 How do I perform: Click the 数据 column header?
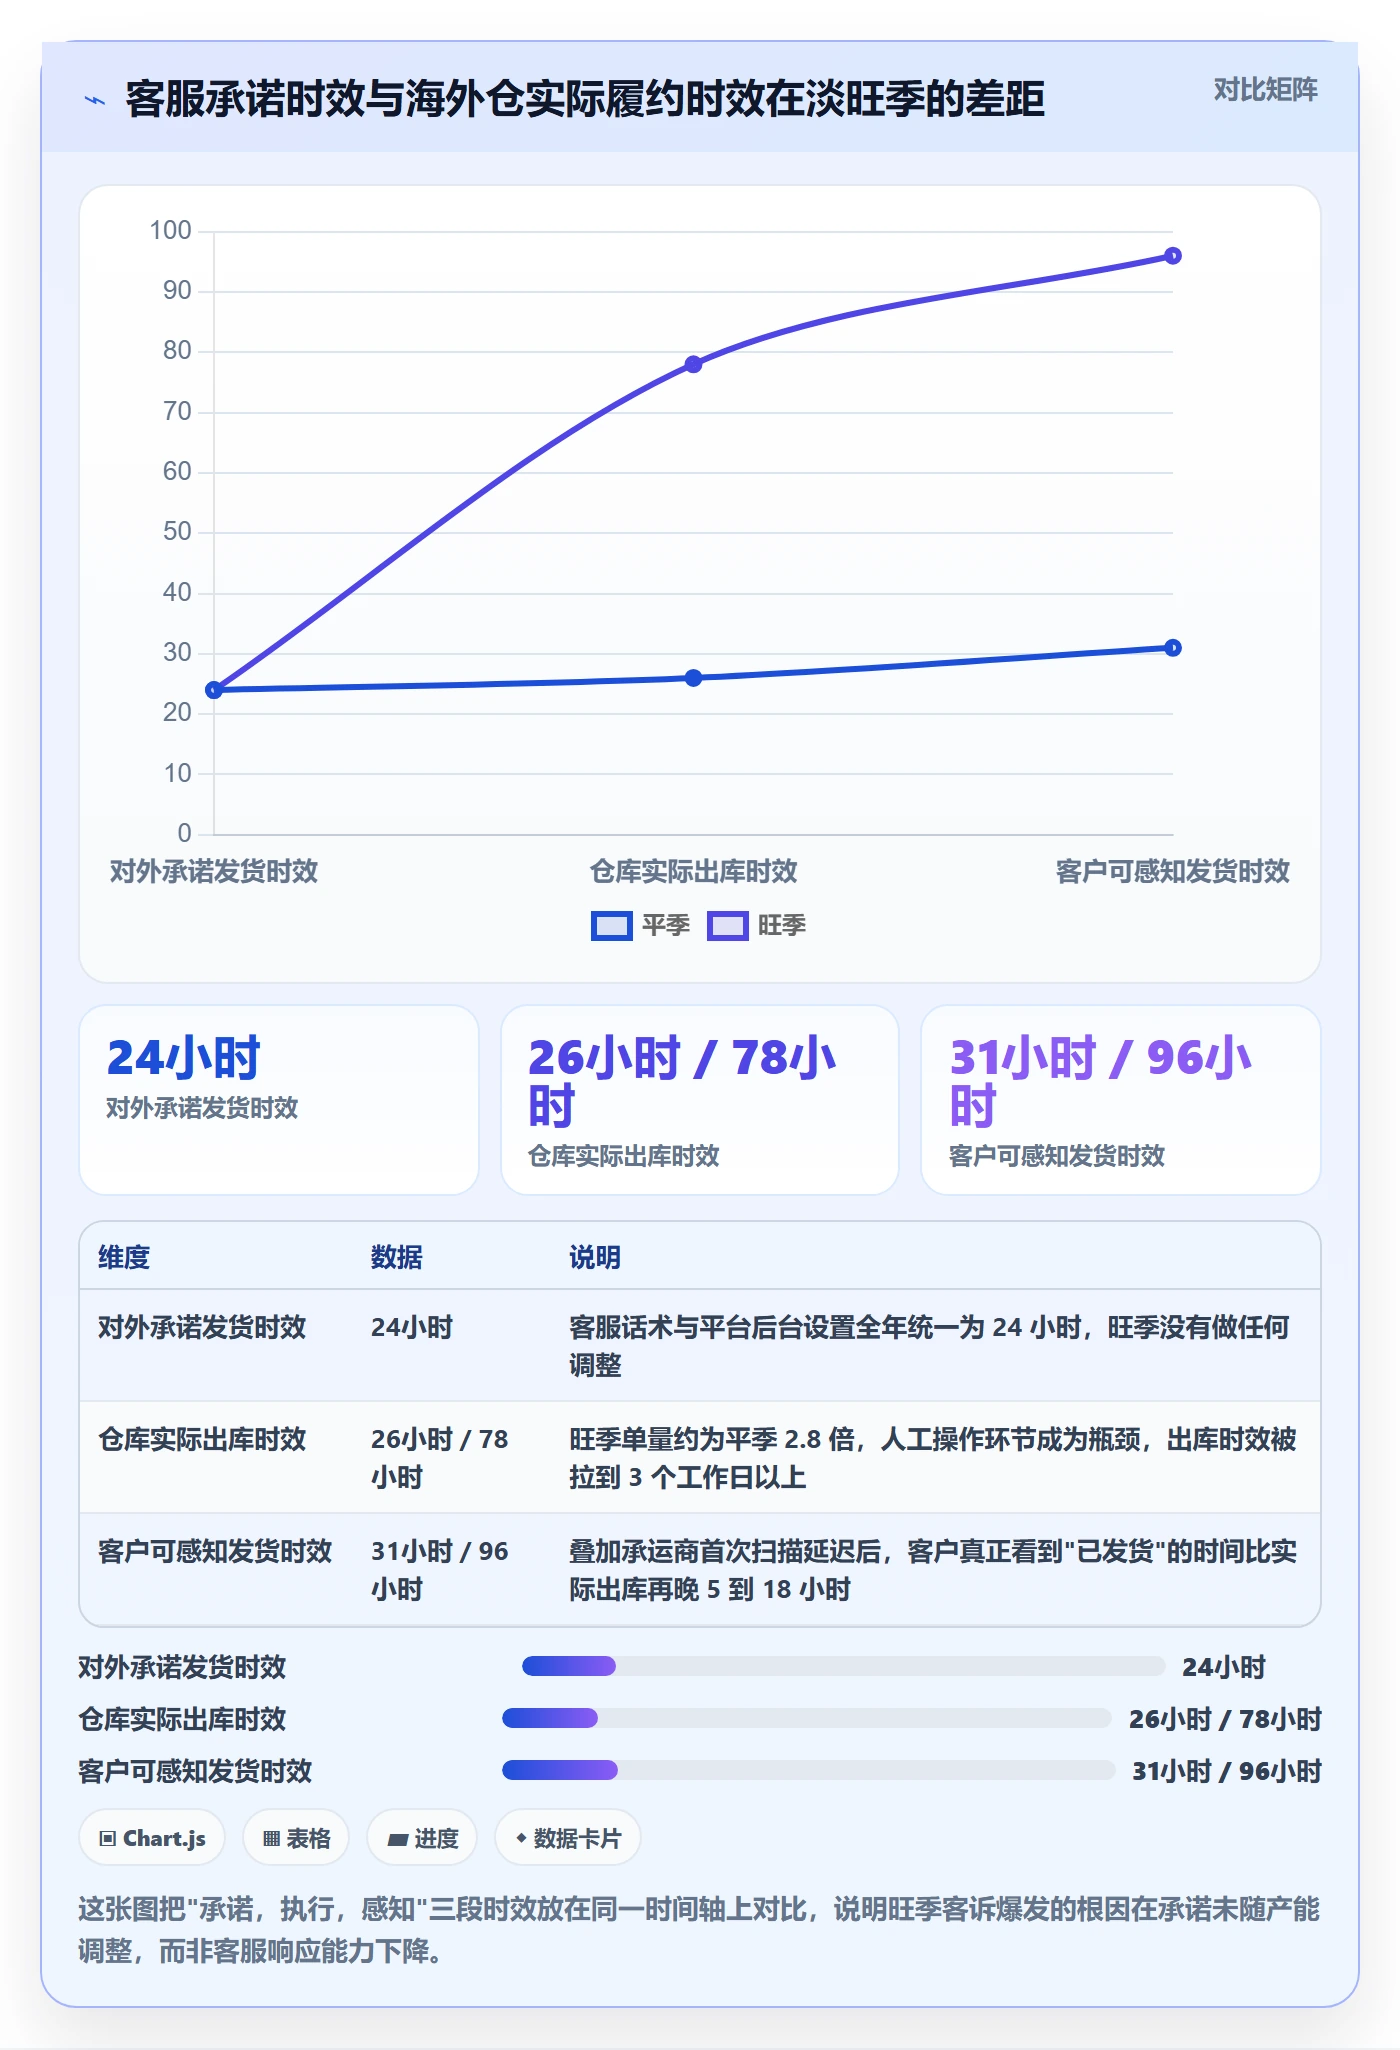[x=396, y=1257]
